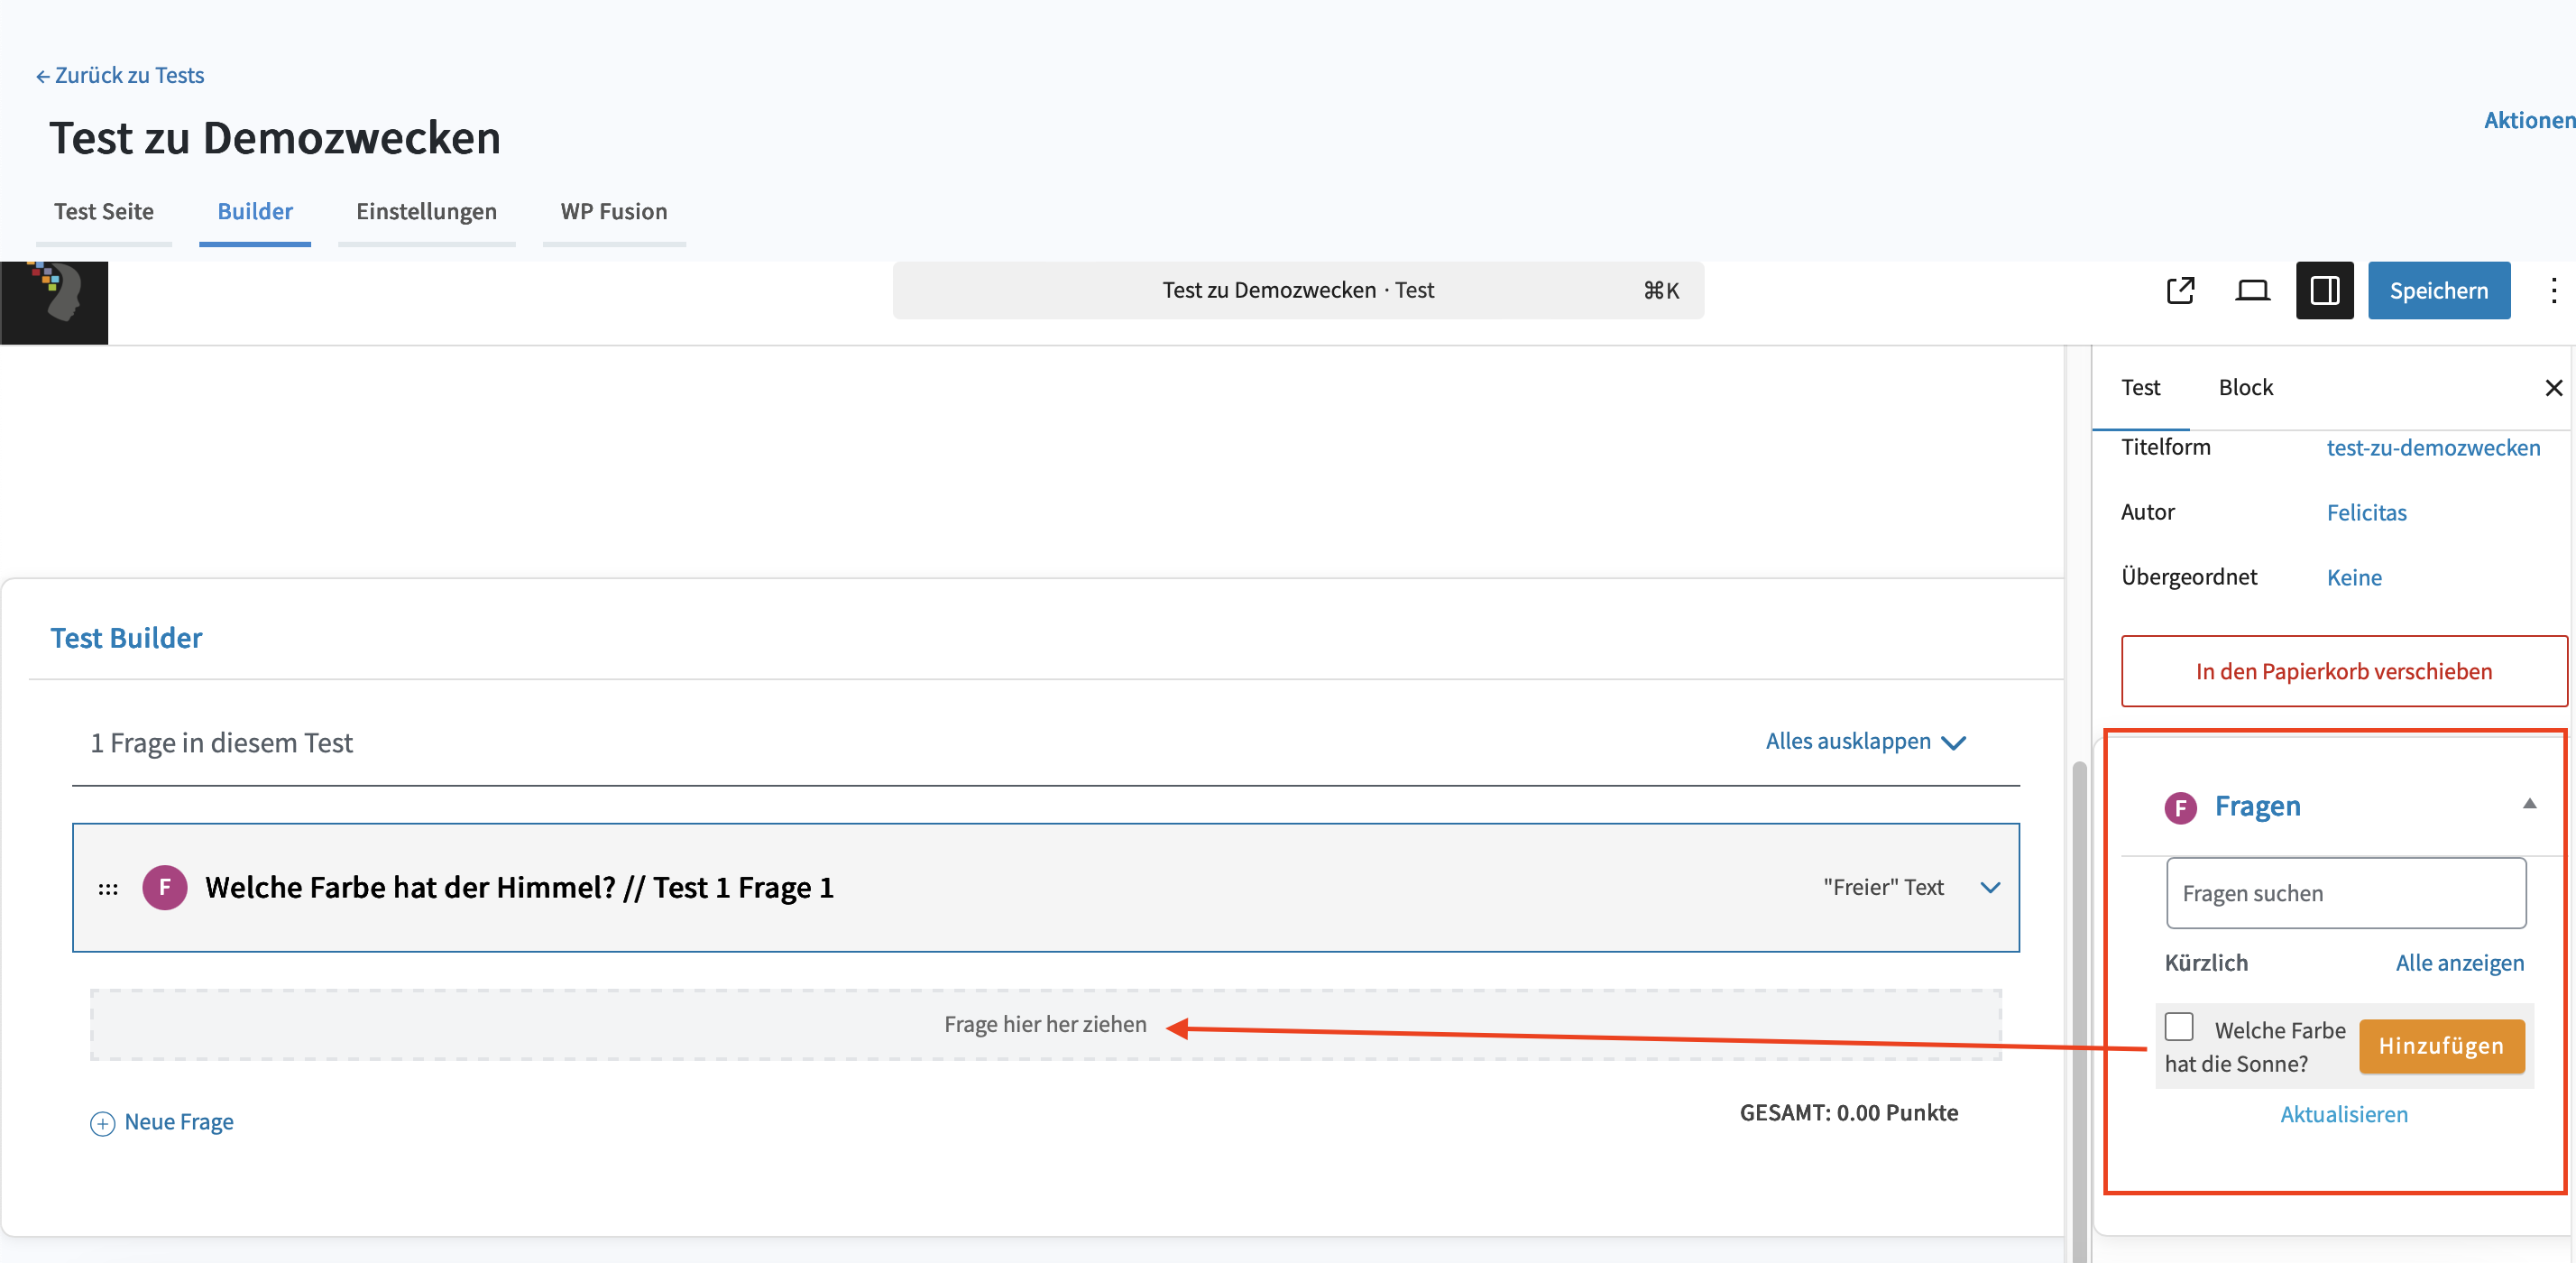This screenshot has width=2576, height=1263.
Task: Click the Speichern button
Action: pos(2438,290)
